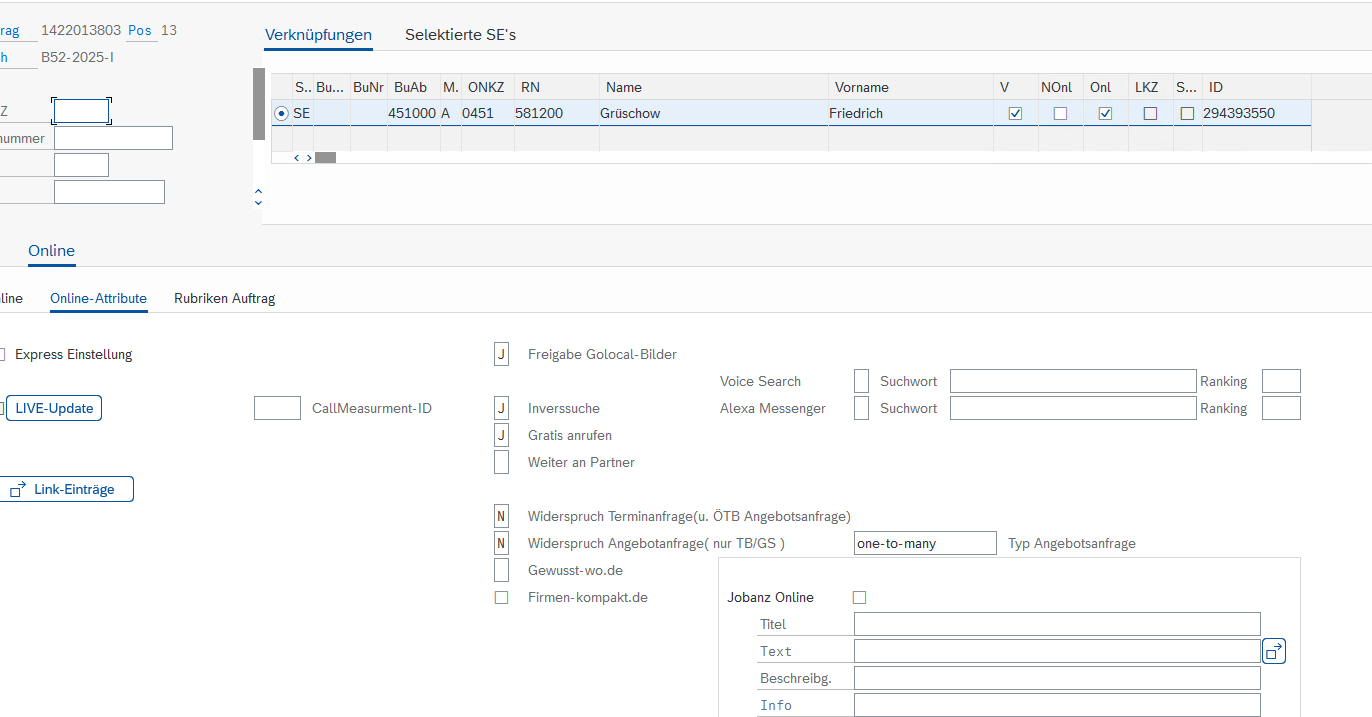Click the Vorname column header
This screenshot has width=1372, height=717.
(x=912, y=87)
